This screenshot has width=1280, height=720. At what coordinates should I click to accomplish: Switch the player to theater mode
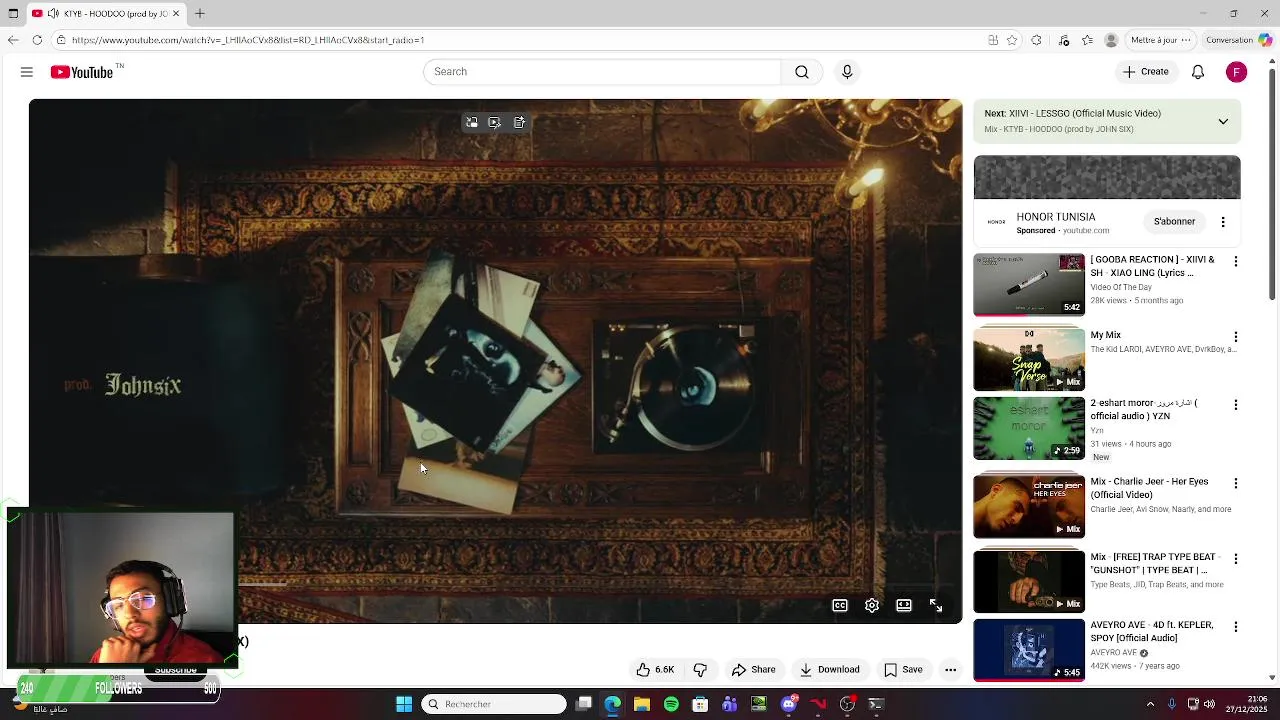pyautogui.click(x=904, y=605)
